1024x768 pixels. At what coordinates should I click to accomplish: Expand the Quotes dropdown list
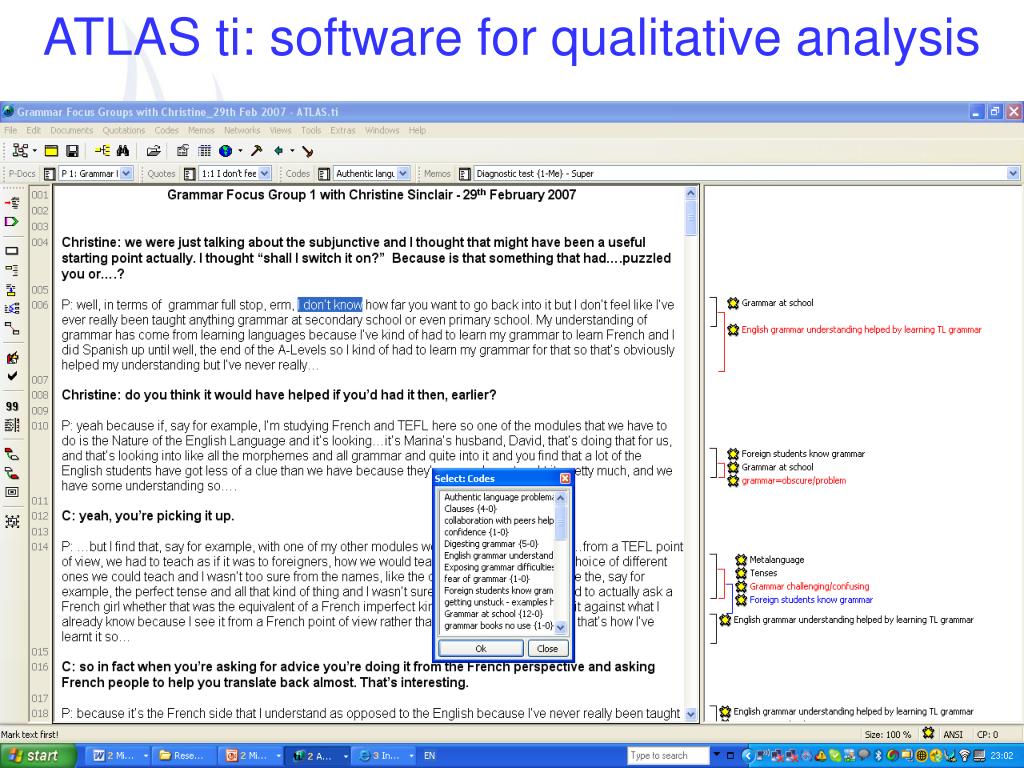coord(264,174)
